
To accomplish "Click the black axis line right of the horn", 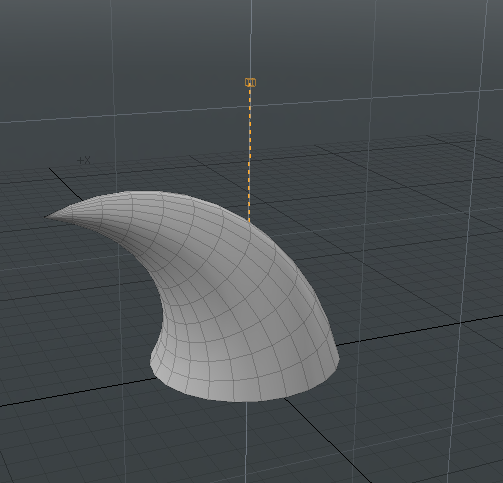I will click(420, 329).
